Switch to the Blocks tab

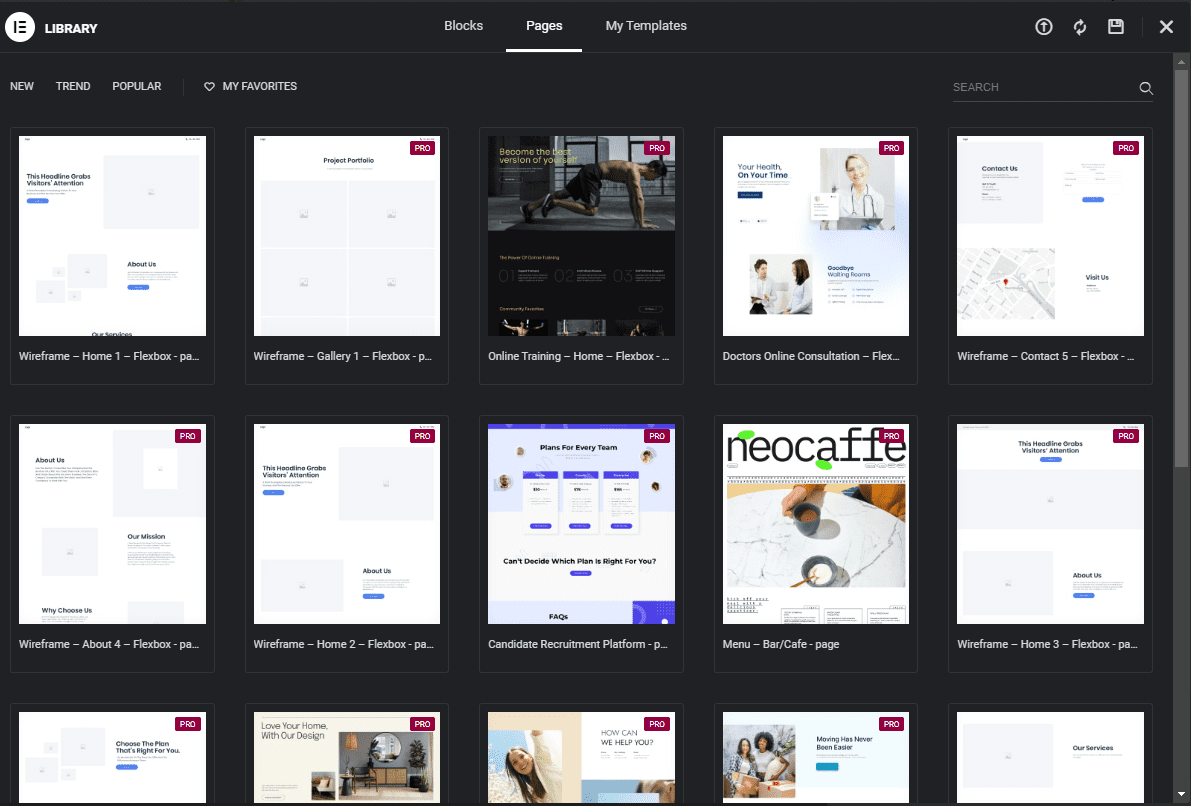click(463, 26)
